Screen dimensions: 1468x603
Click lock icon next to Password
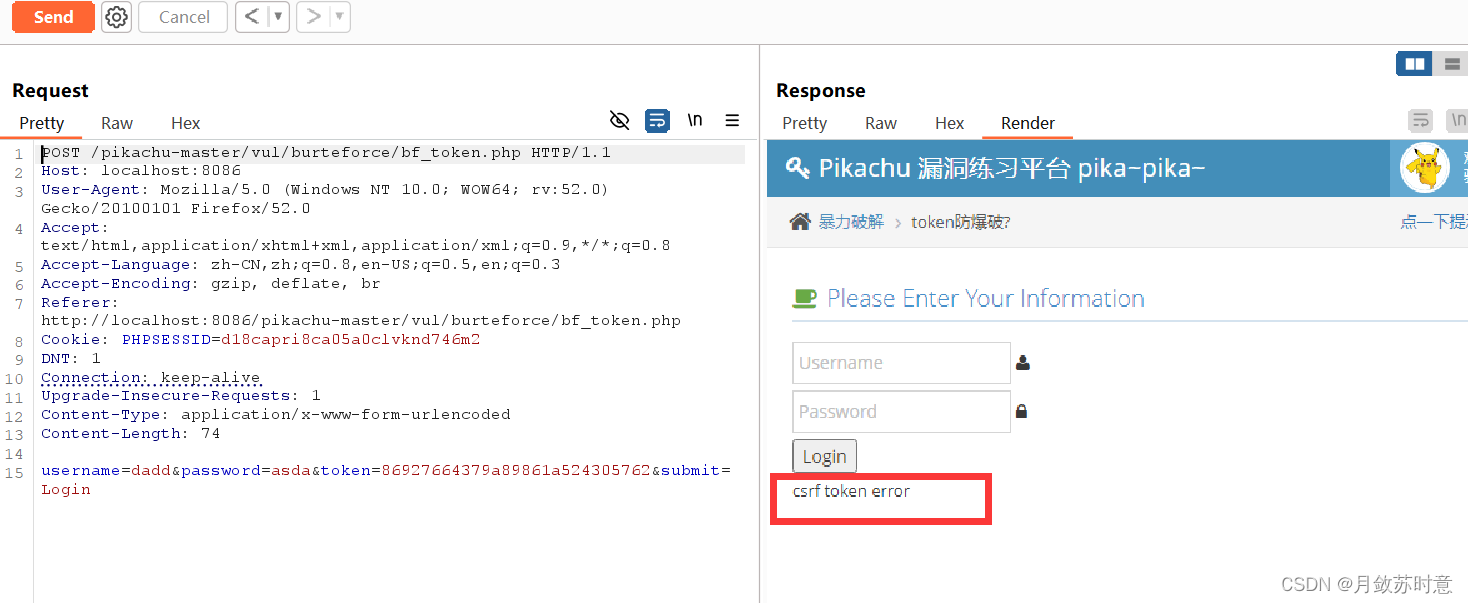tap(1022, 411)
